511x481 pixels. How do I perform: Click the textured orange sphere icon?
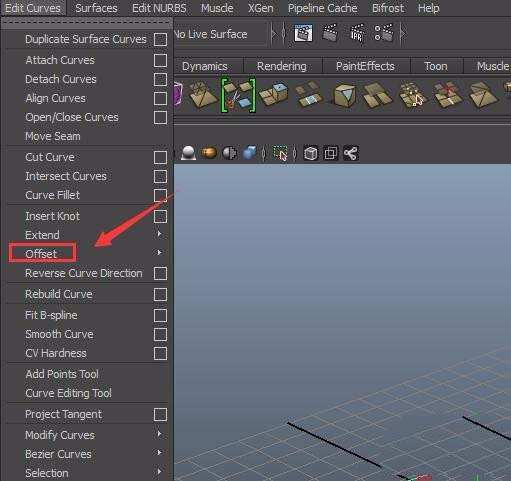coord(209,153)
